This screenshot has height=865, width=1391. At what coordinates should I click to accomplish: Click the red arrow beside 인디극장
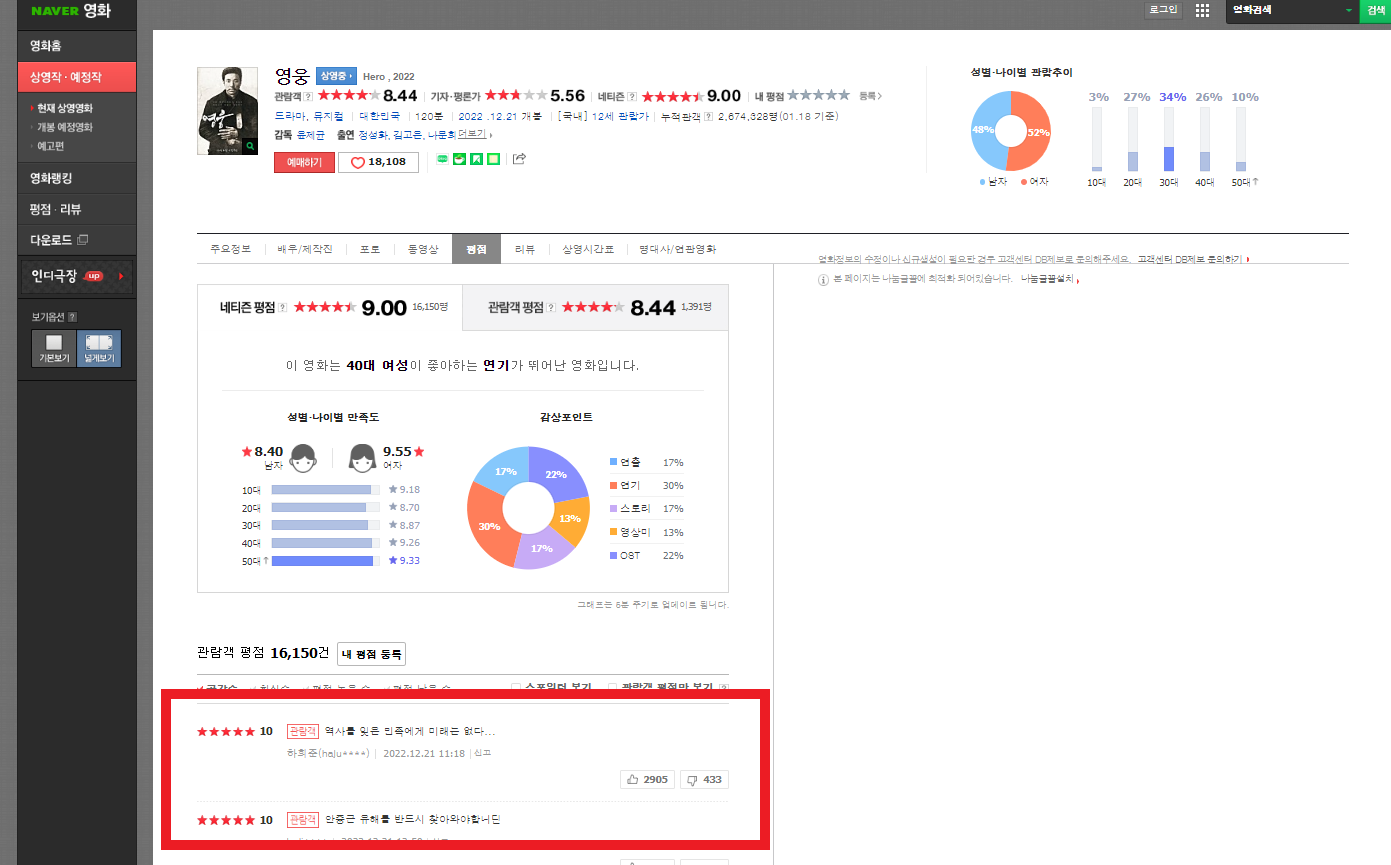pos(121,276)
